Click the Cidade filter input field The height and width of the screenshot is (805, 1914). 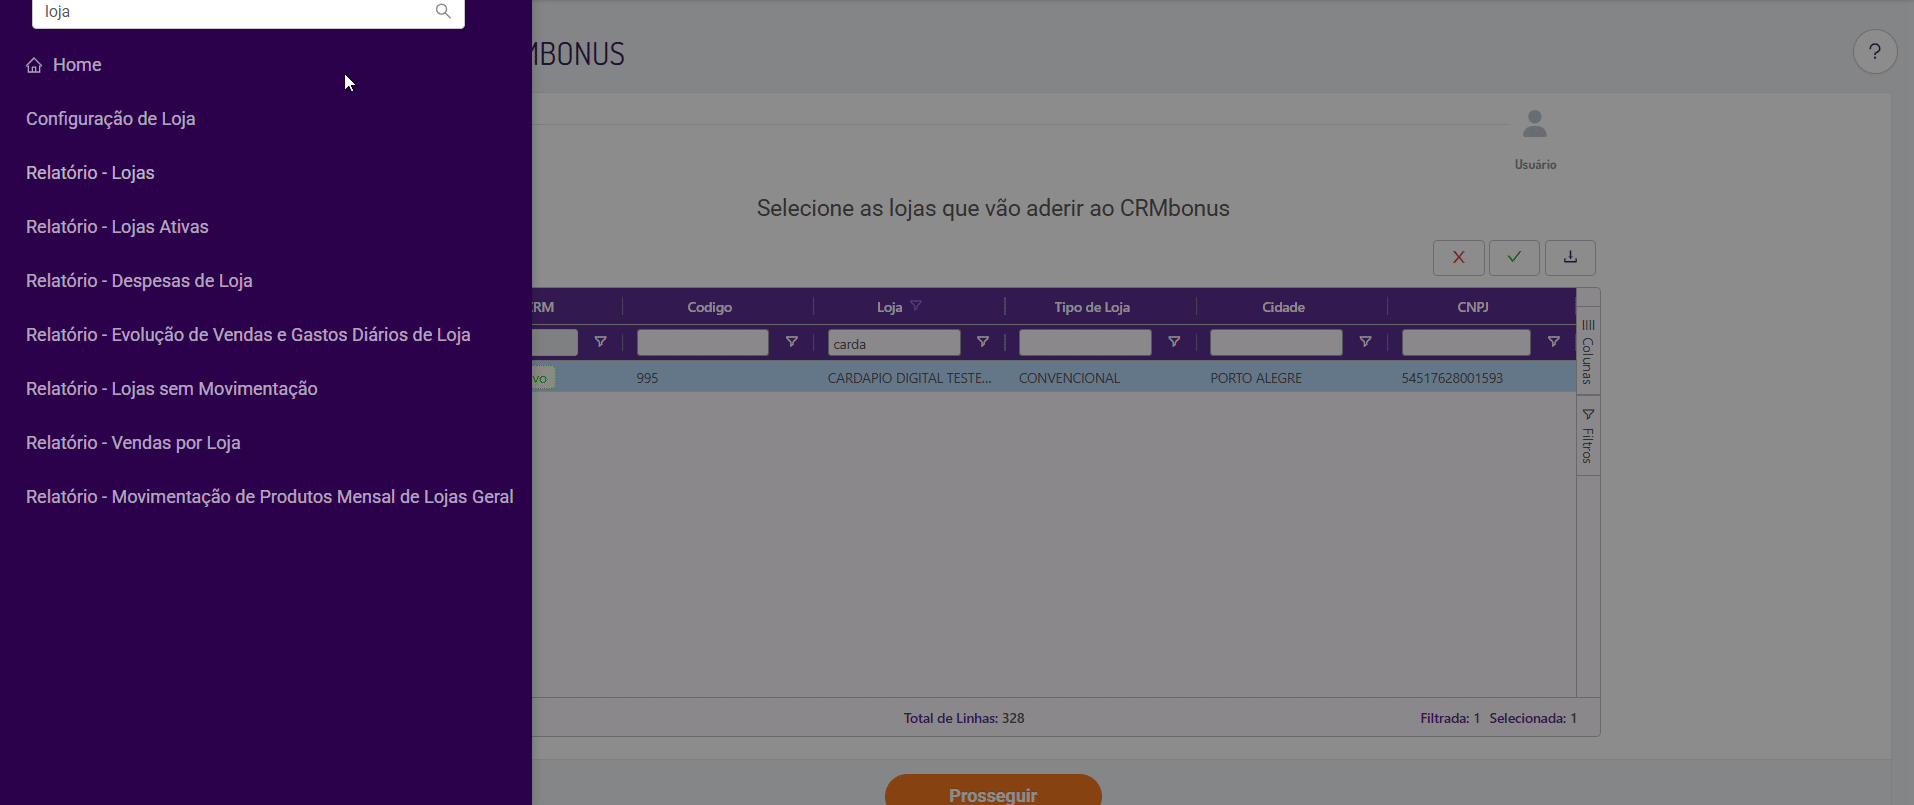1276,343
